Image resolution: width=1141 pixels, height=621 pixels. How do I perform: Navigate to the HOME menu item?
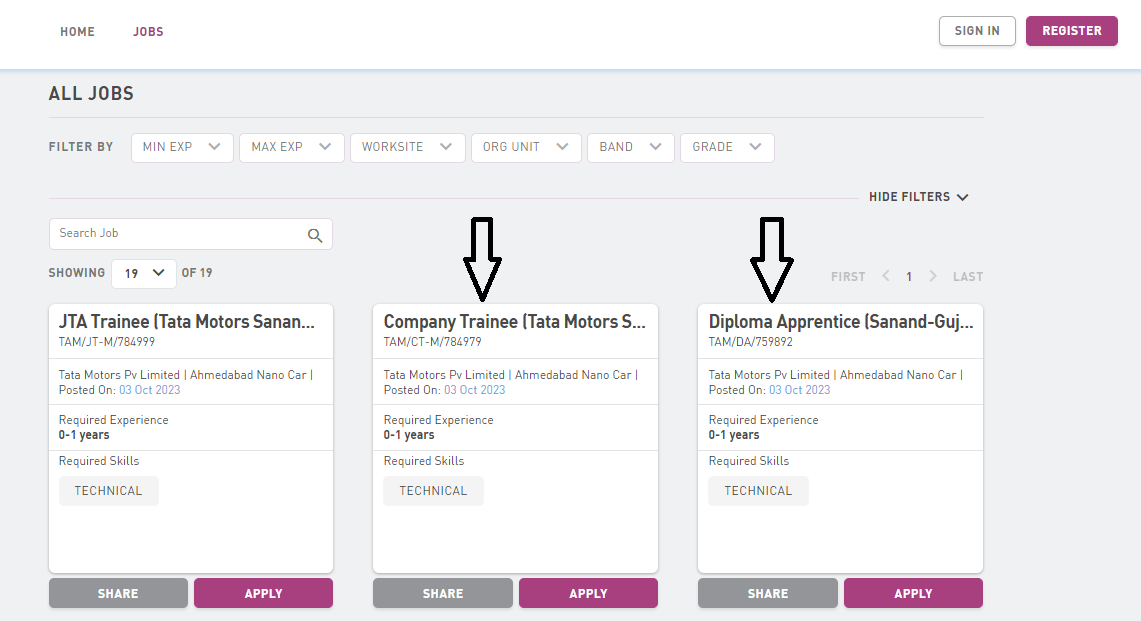coord(77,32)
